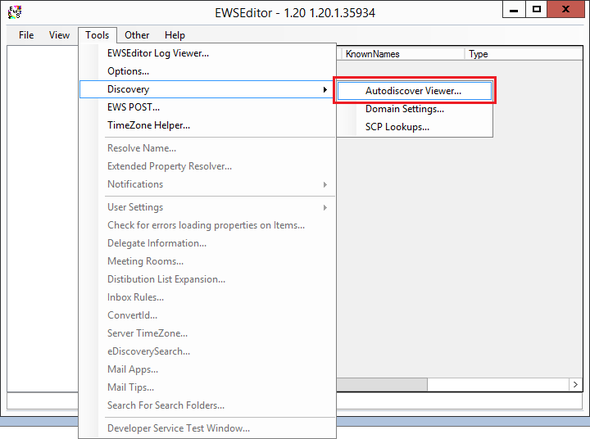The height and width of the screenshot is (439, 590).
Task: Select Search For Search Folders entry
Action: point(208,406)
